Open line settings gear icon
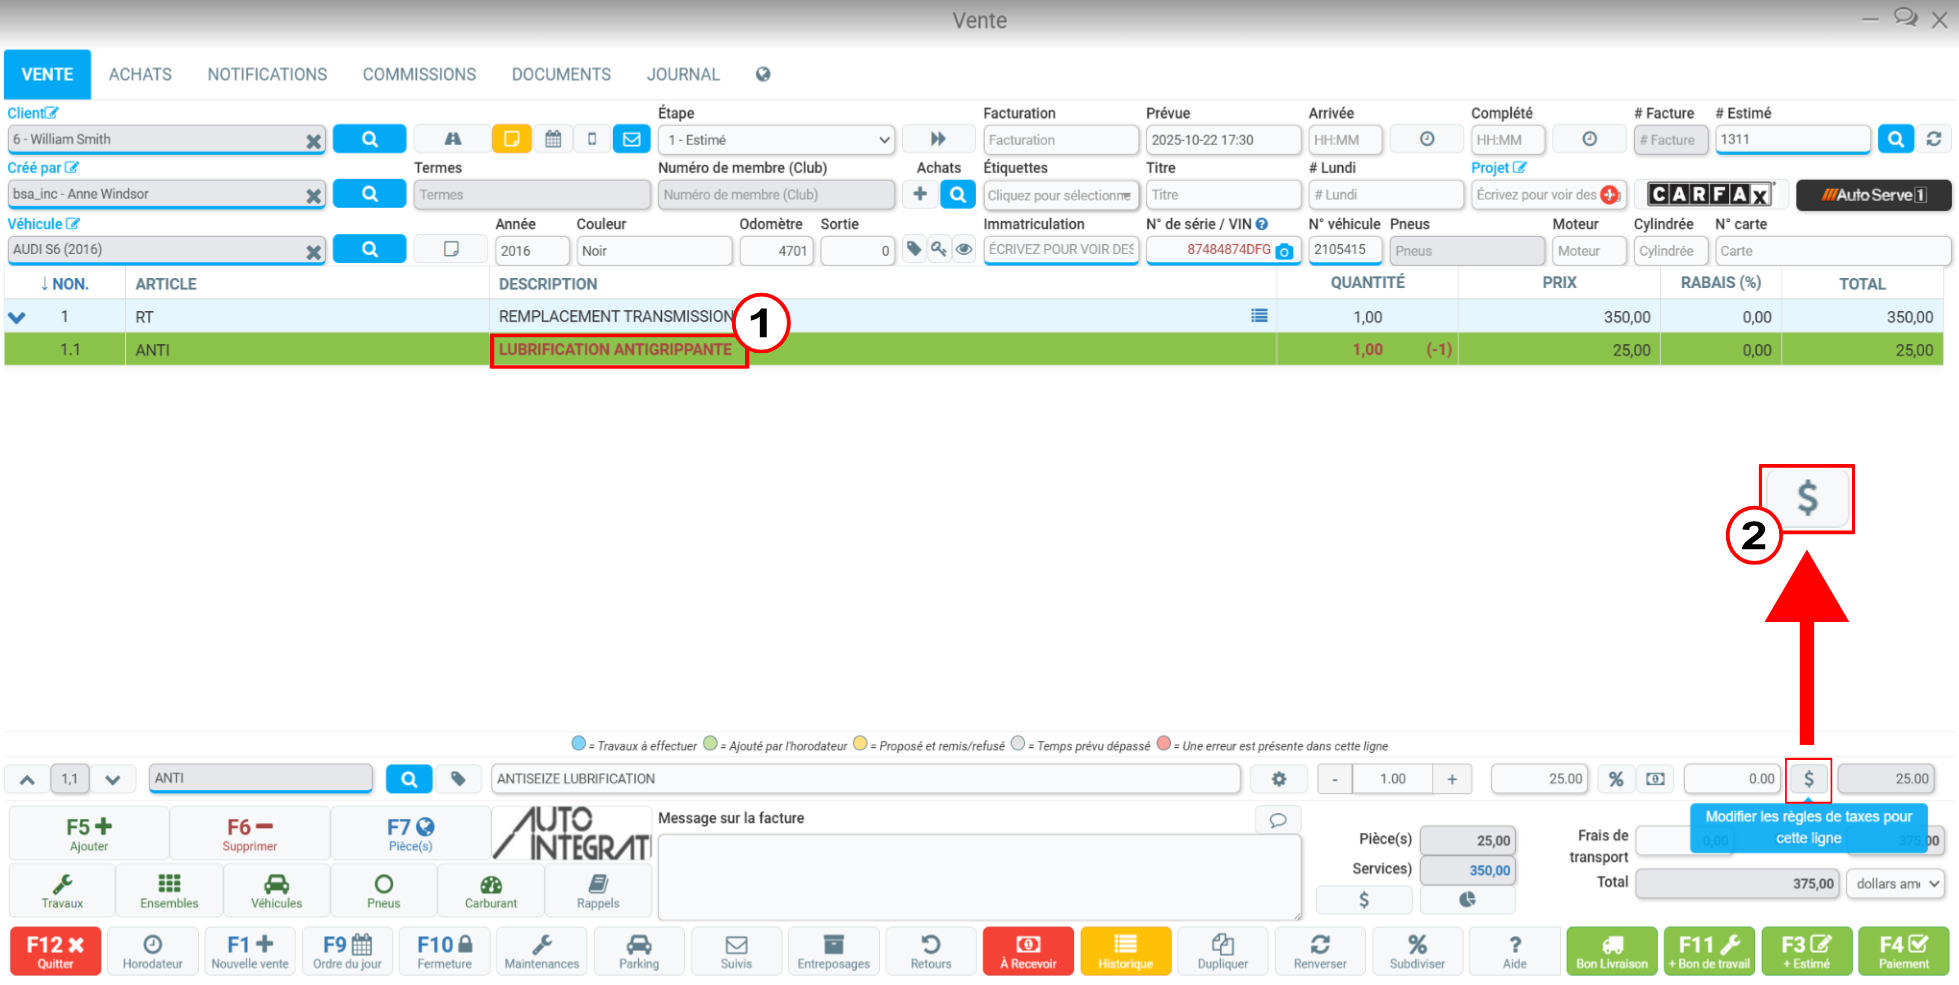This screenshot has height=985, width=1959. click(x=1279, y=779)
